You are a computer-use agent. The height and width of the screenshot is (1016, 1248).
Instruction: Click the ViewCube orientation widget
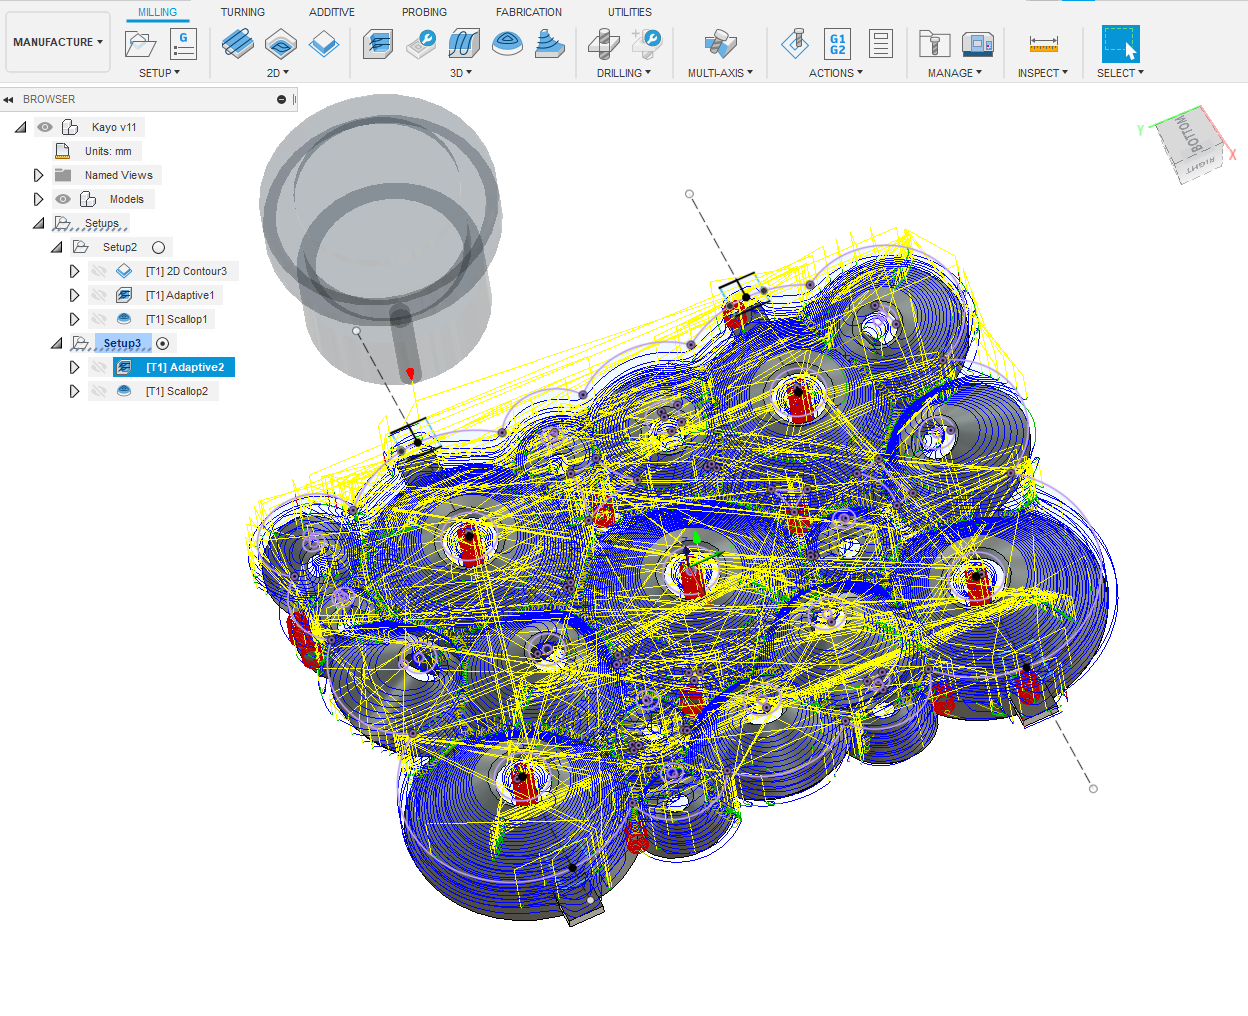(1190, 143)
